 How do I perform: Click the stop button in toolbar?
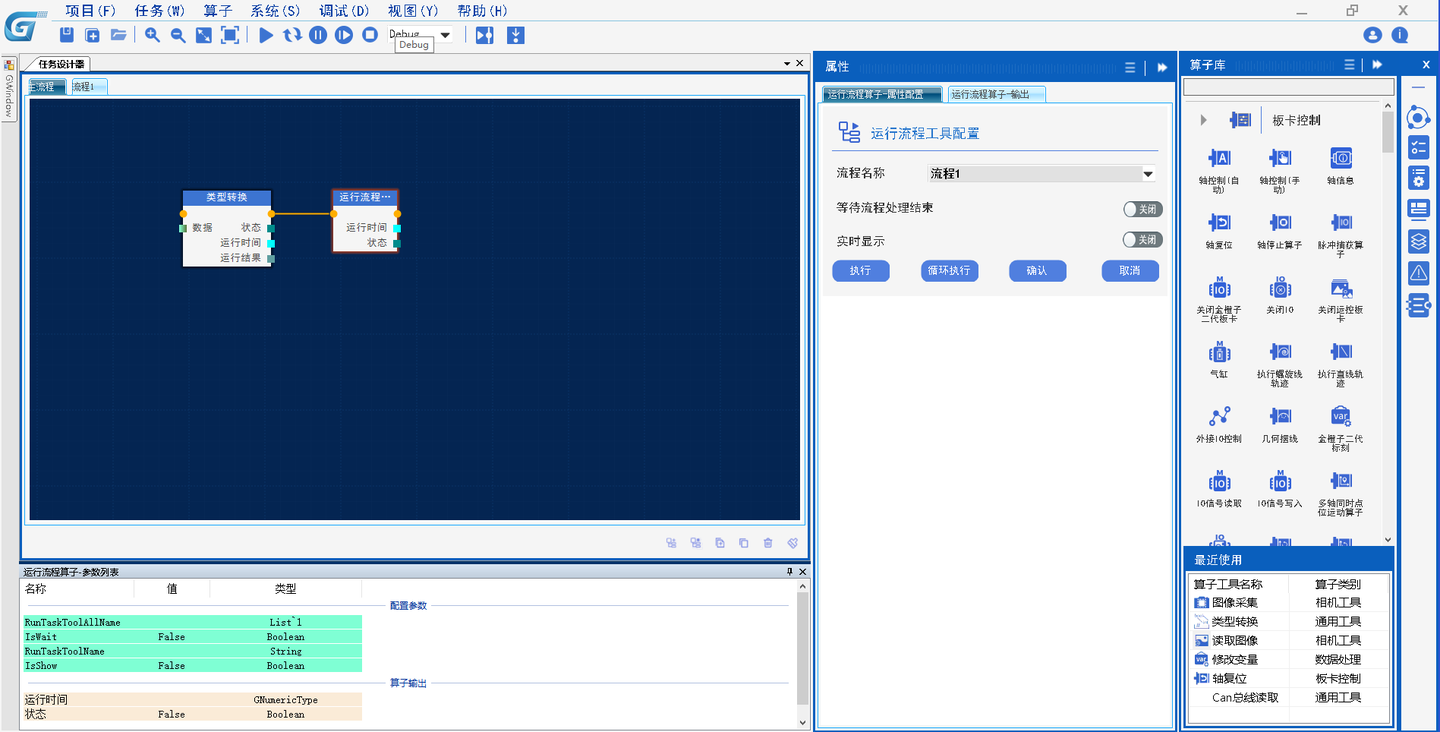pyautogui.click(x=370, y=35)
